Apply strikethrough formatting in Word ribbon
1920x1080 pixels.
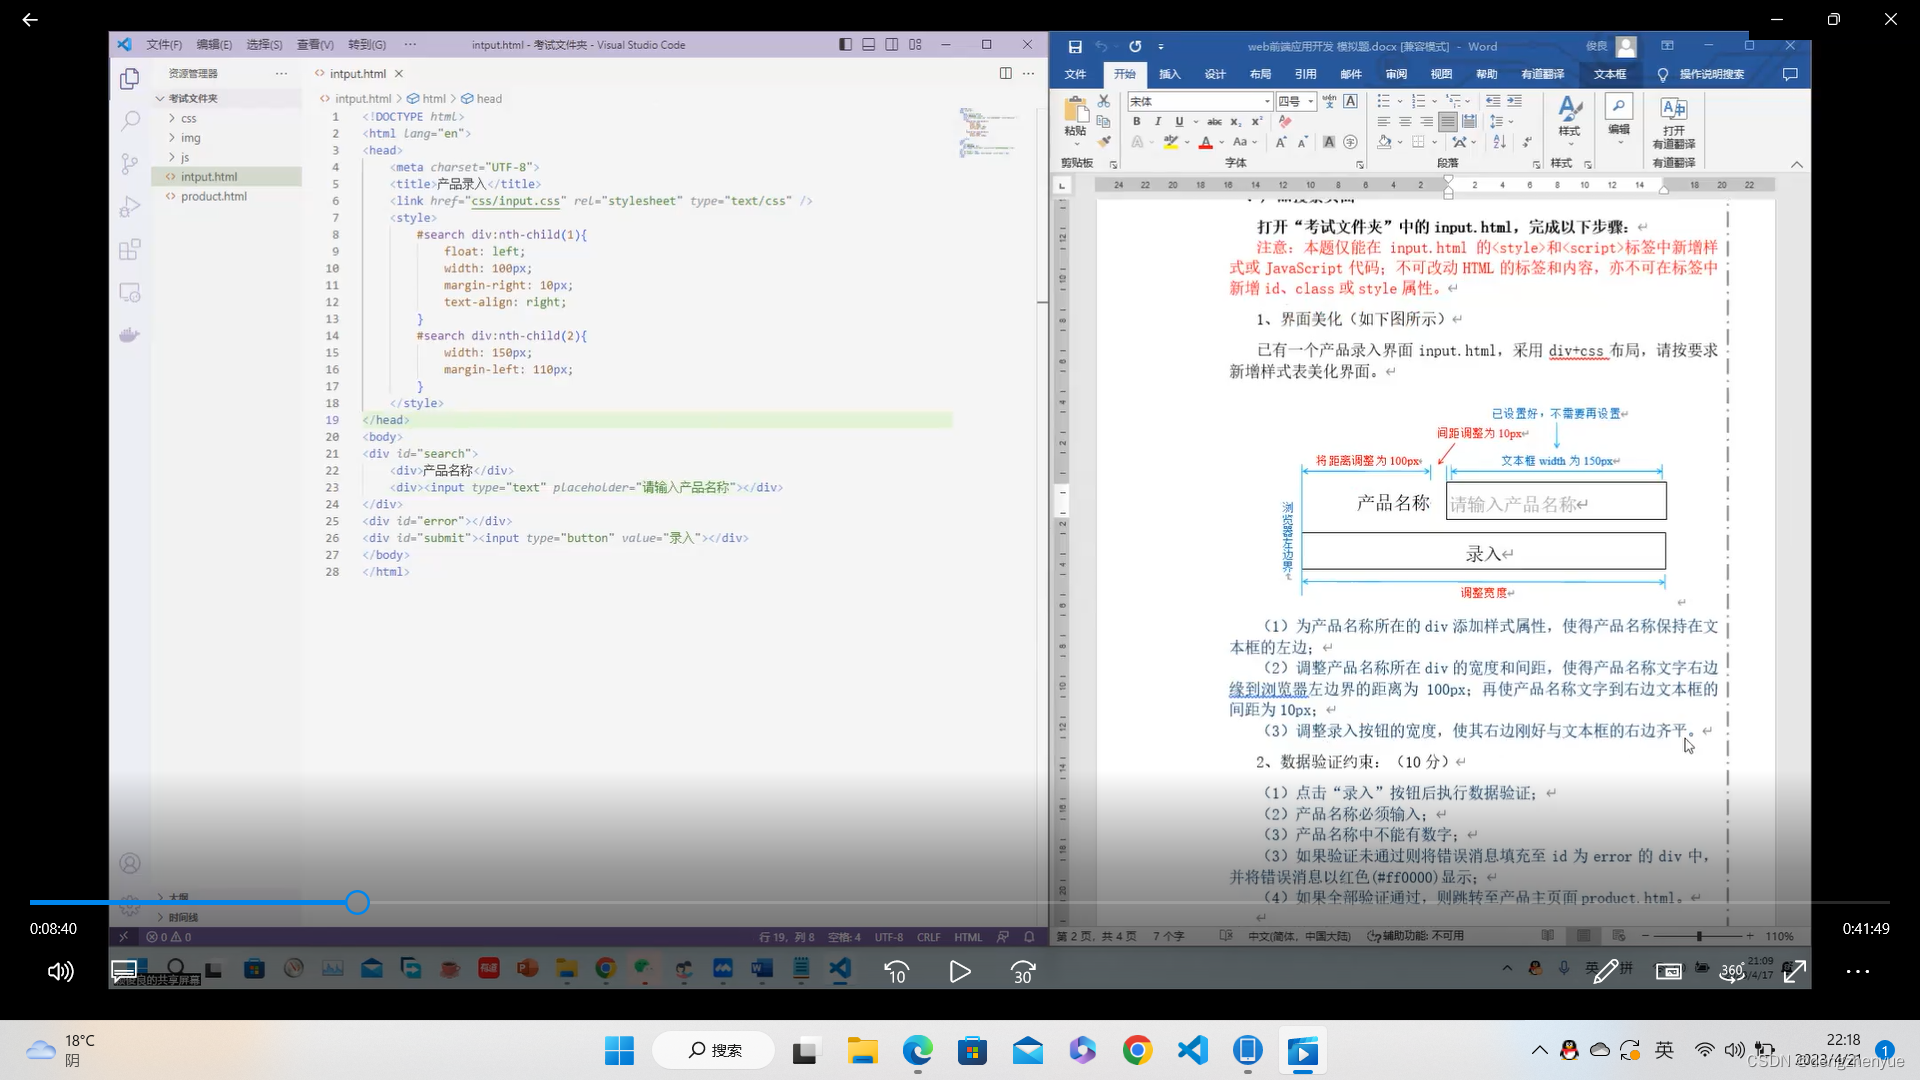[1214, 121]
